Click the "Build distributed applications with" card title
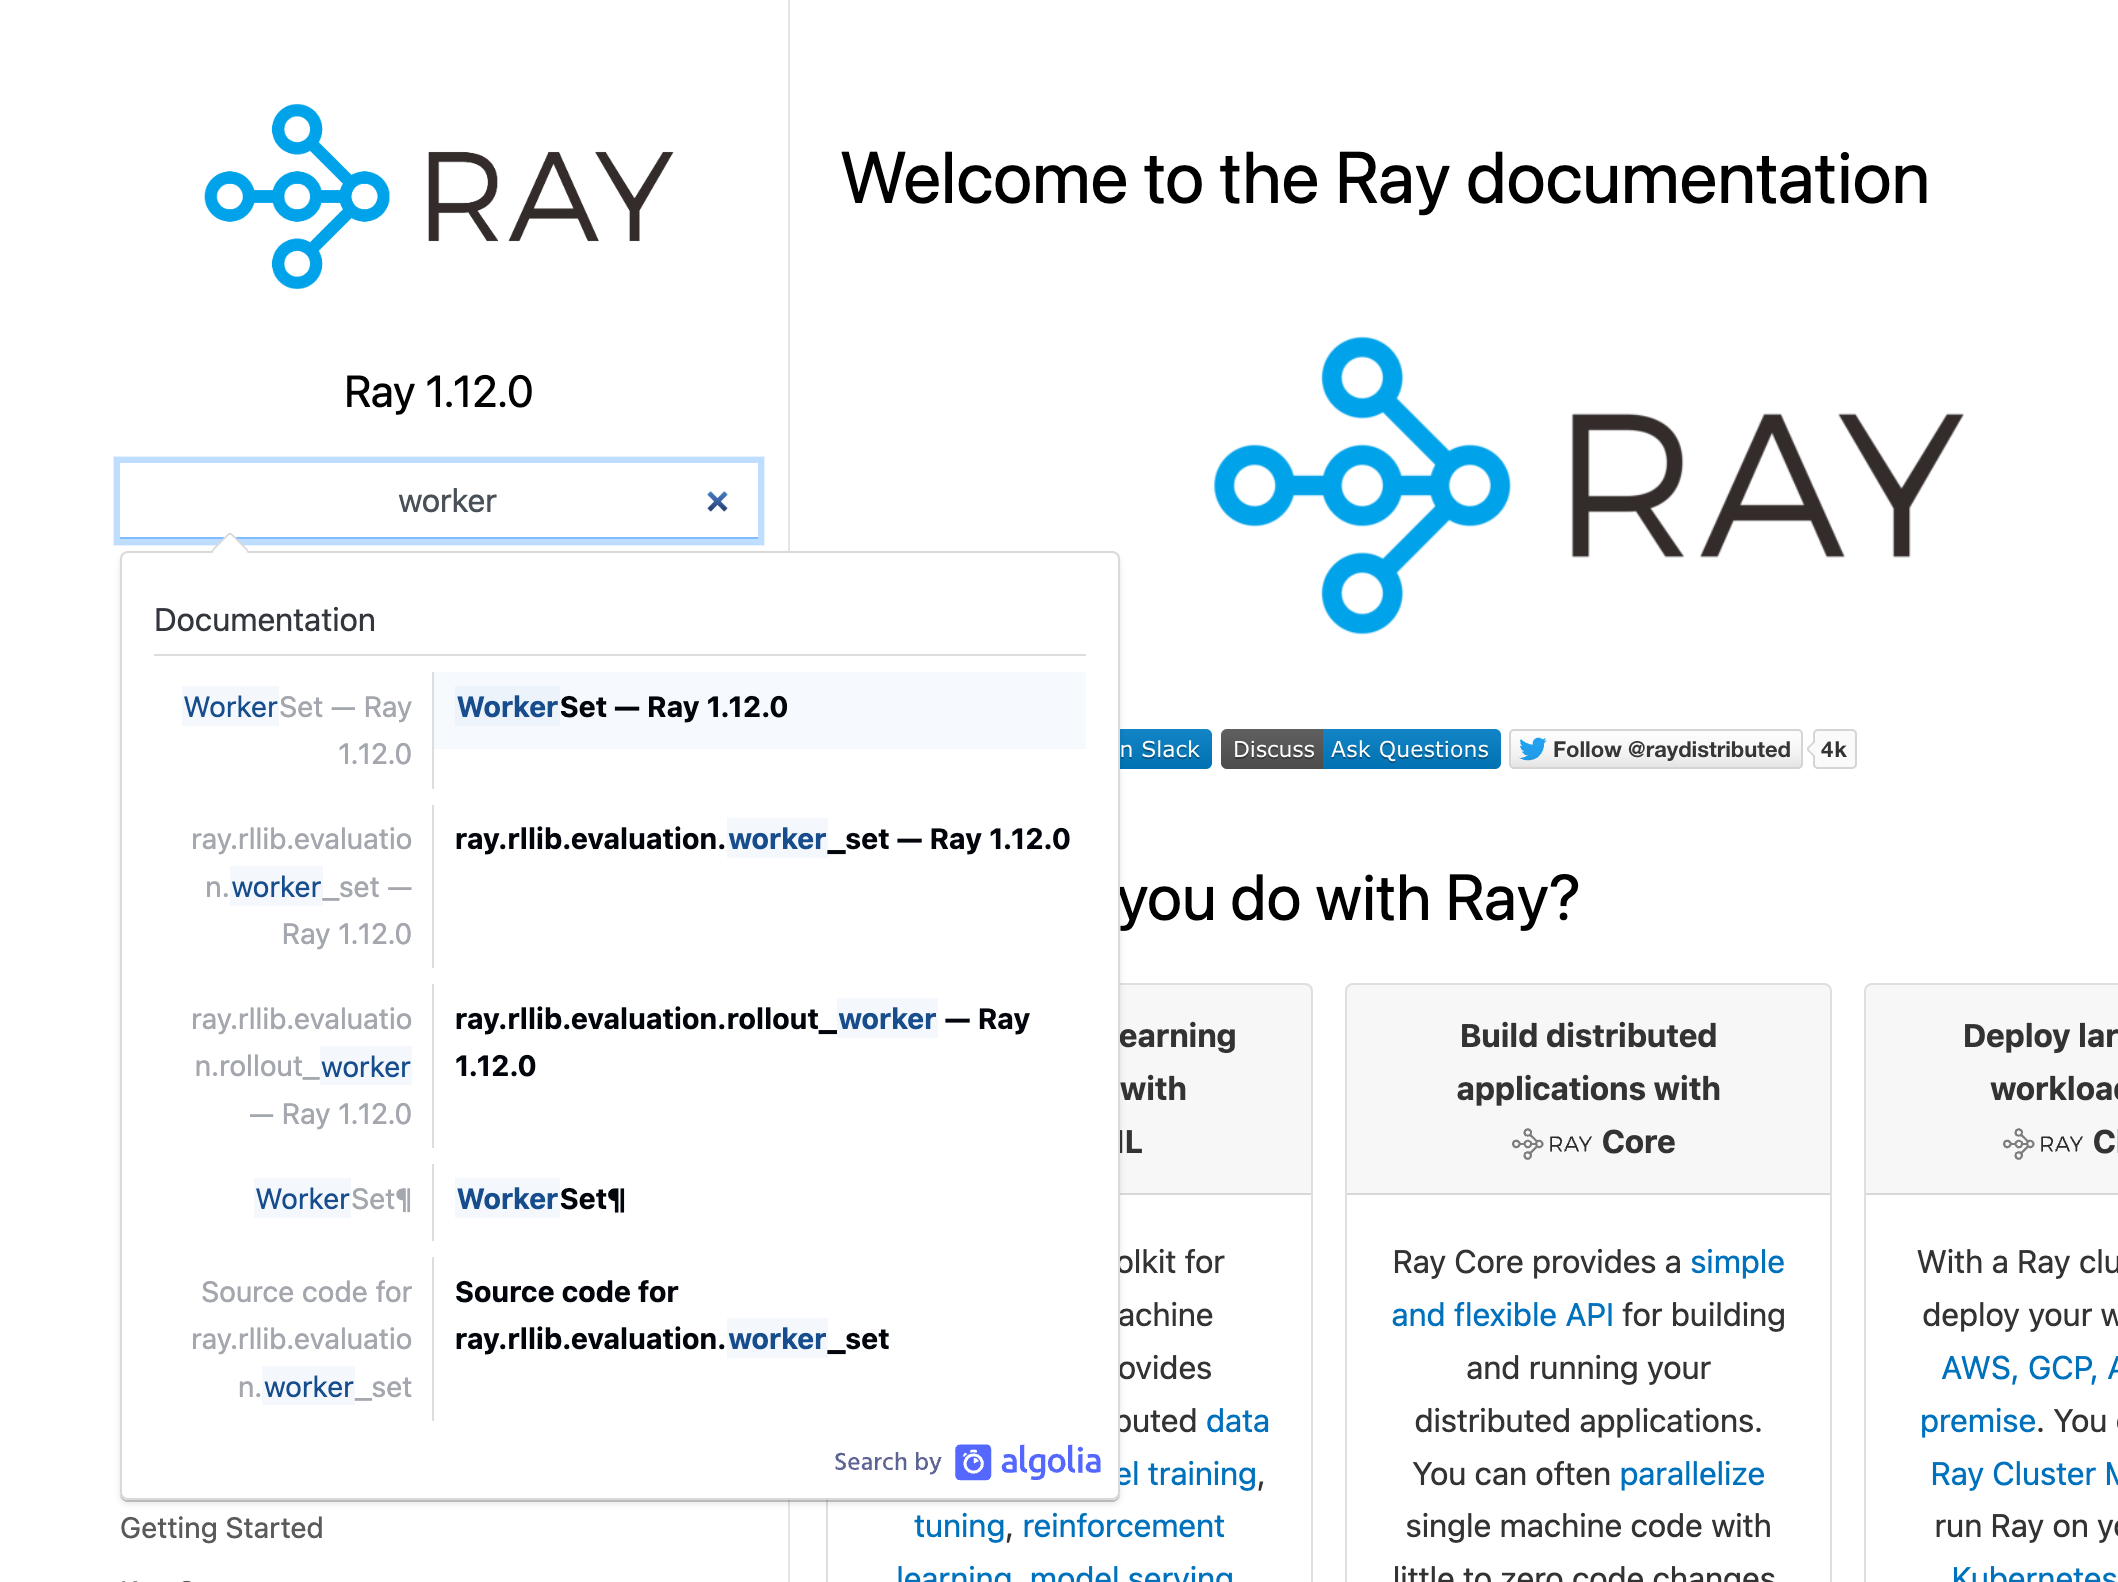Viewport: 2118px width, 1582px height. (x=1588, y=1062)
